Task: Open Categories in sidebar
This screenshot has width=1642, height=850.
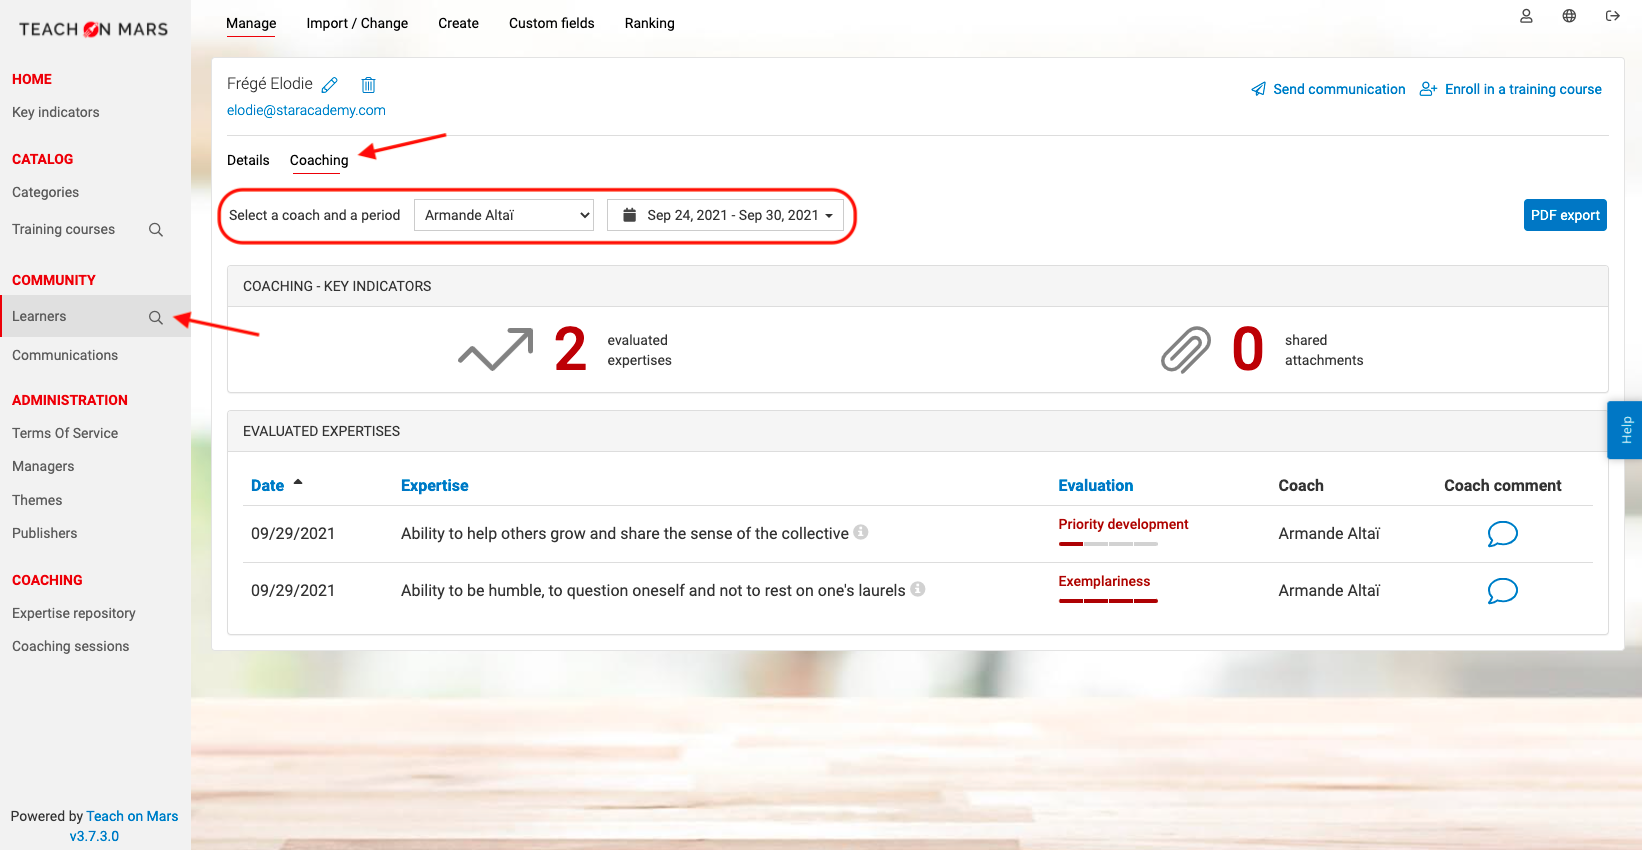Action: (45, 192)
